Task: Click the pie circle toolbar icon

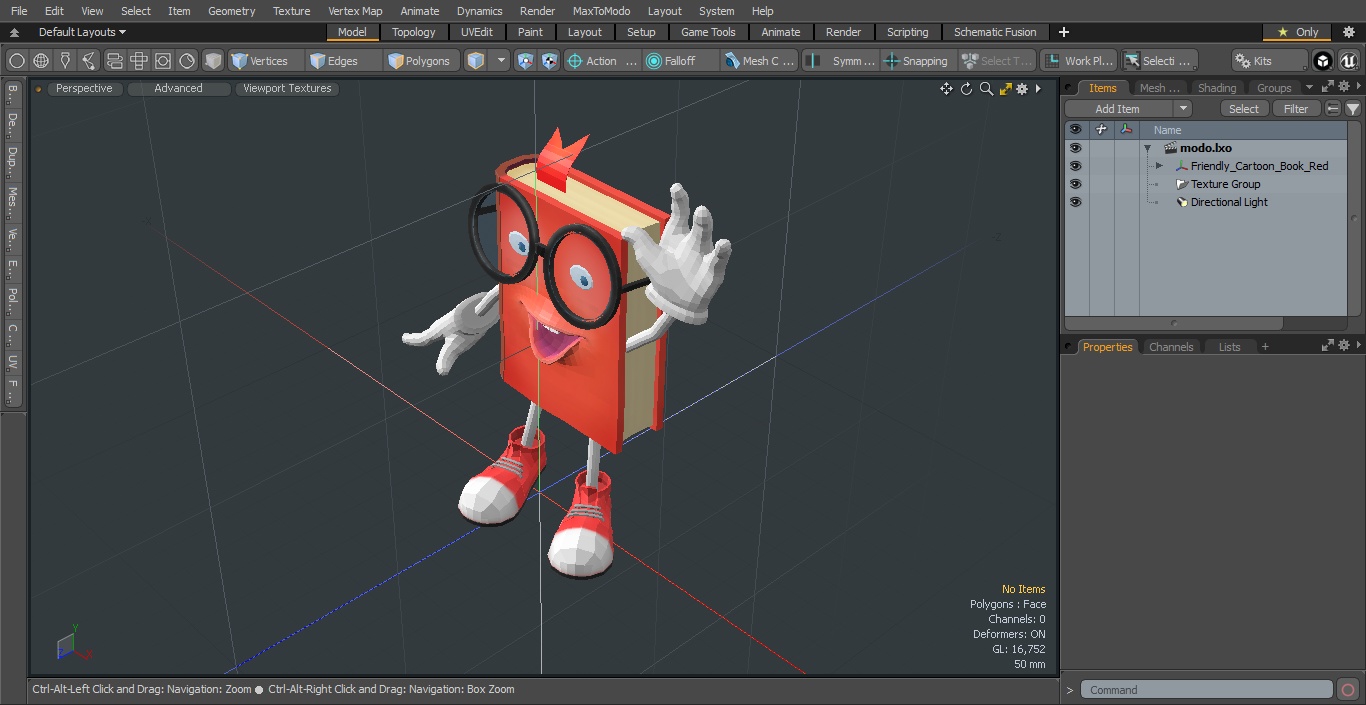Action: coord(187,61)
